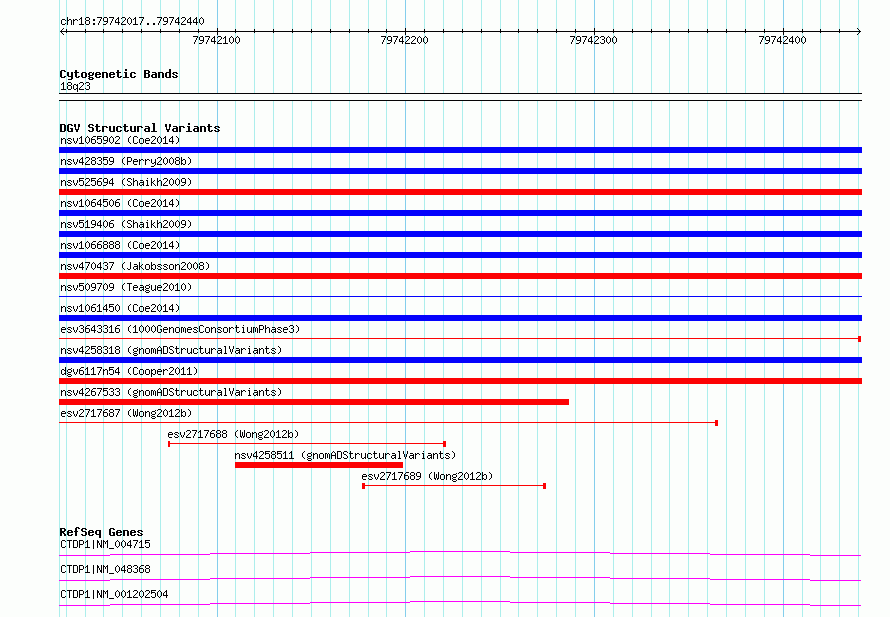Select esv2717687 (Wong2012b) variant label
This screenshot has width=890, height=617.
(x=126, y=413)
